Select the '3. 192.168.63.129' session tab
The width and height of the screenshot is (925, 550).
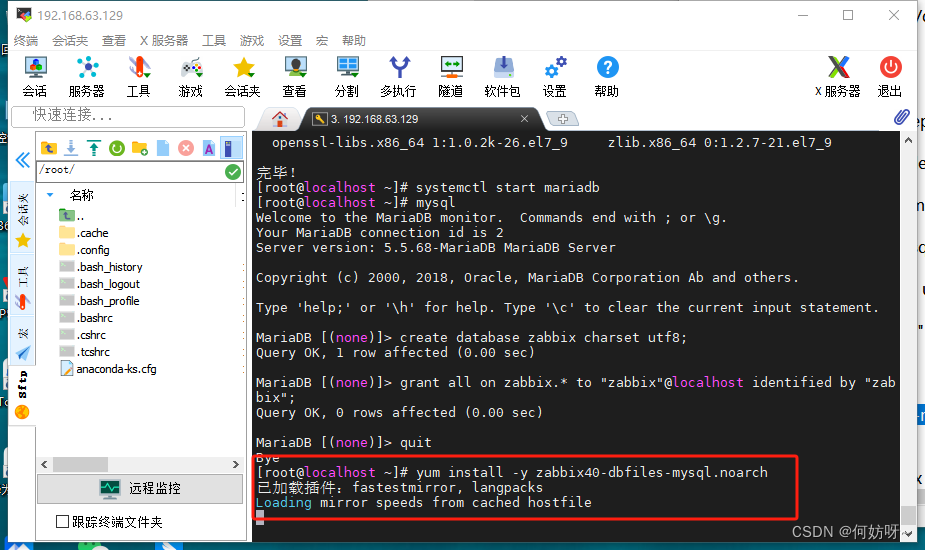click(420, 119)
